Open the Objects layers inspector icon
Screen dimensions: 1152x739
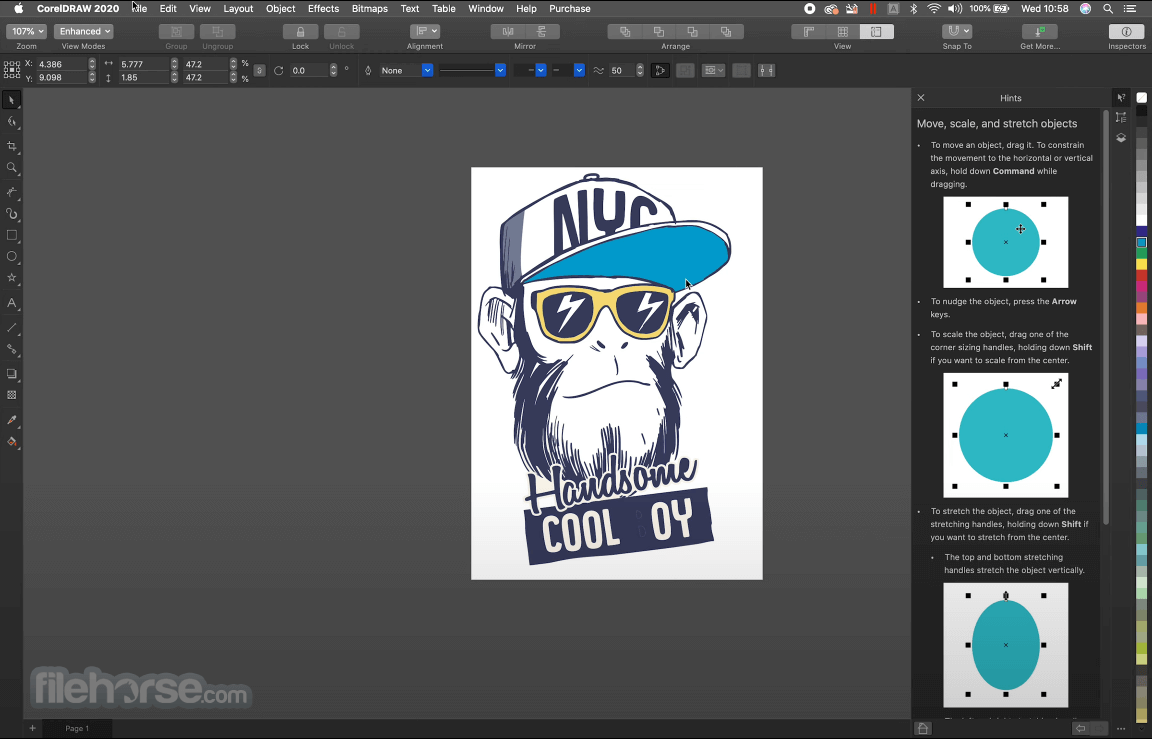coord(1121,138)
